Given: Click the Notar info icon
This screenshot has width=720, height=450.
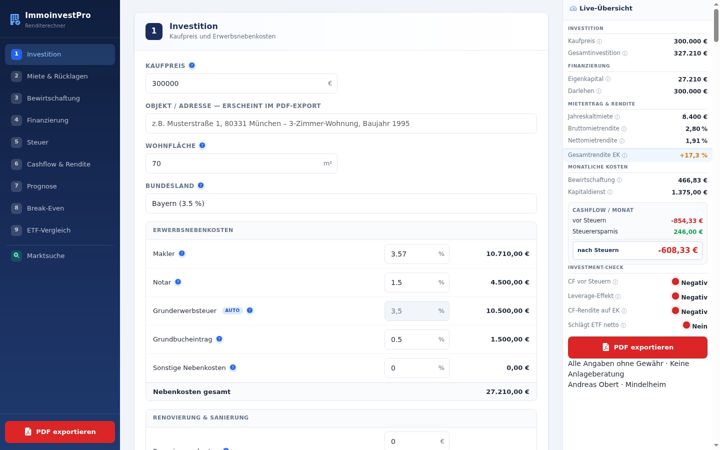Looking at the screenshot, I should click(x=178, y=282).
